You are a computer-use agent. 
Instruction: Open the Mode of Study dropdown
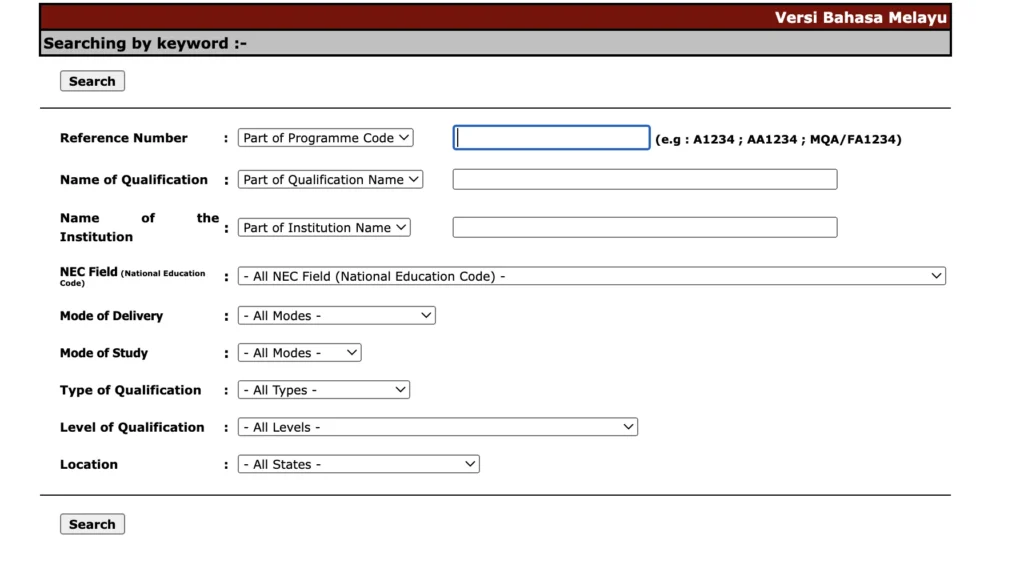tap(299, 353)
